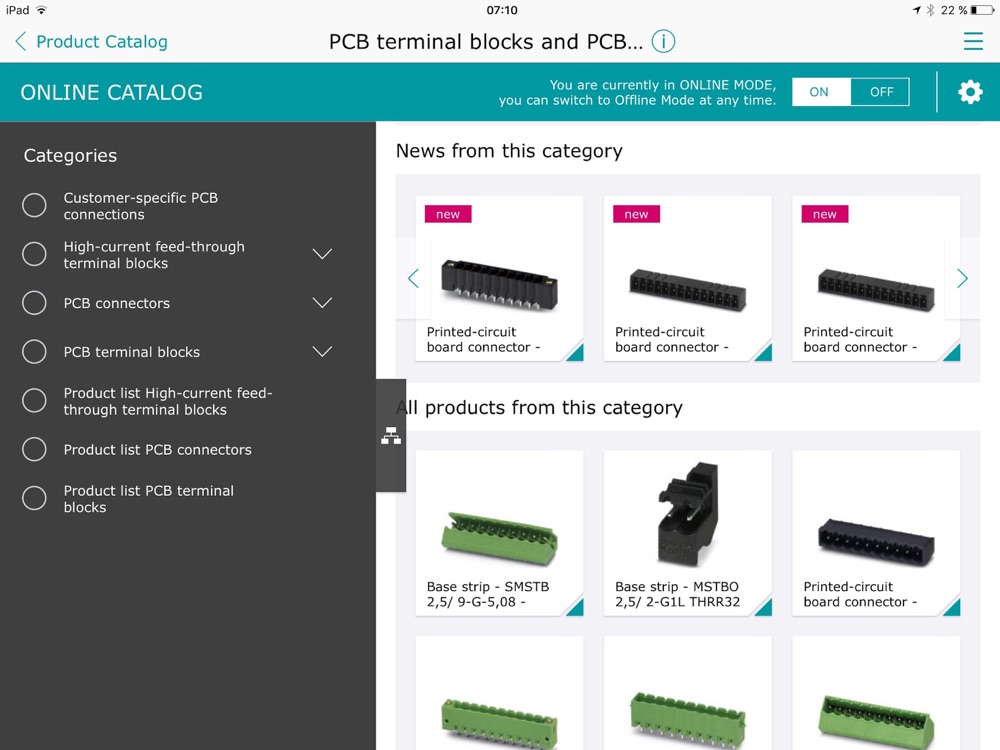Screen dimensions: 1000x750
Task: Open Product list PCB terminal blocks
Action: 149,499
